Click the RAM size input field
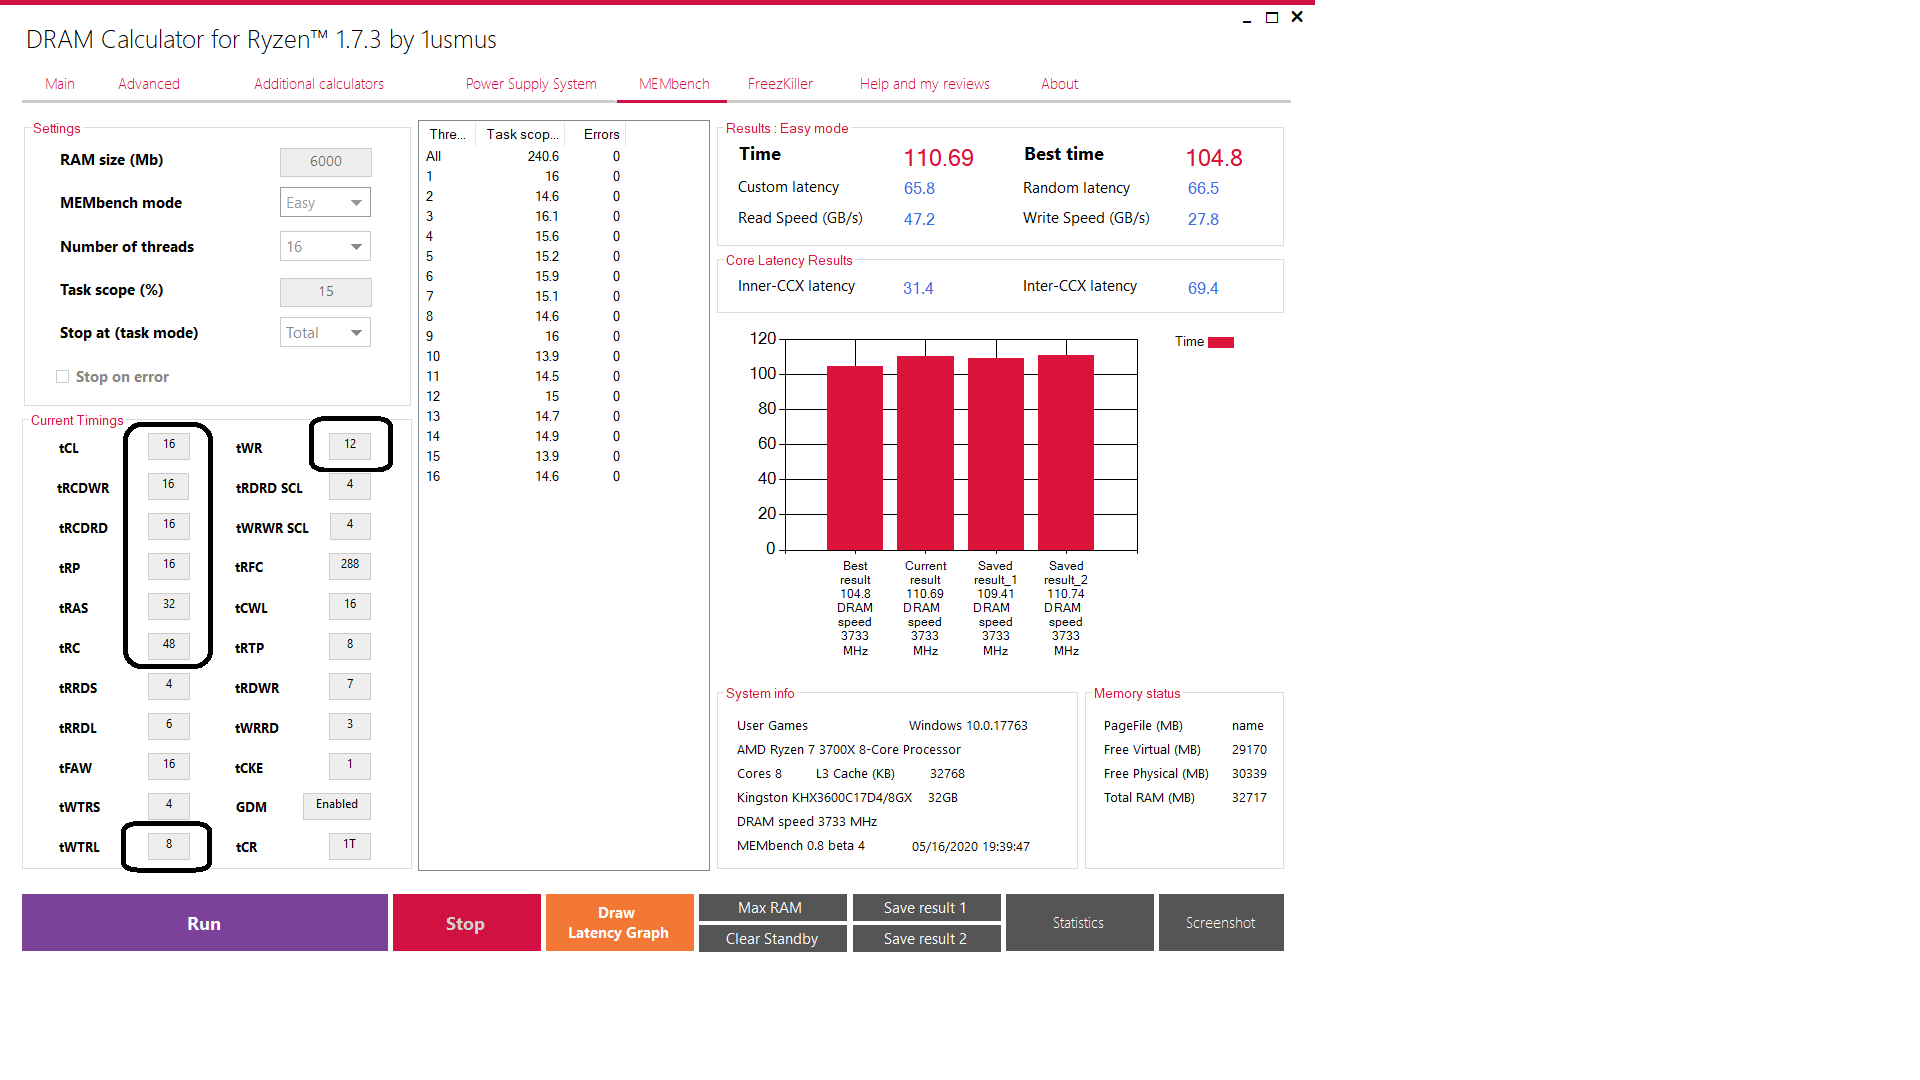The height and width of the screenshot is (1080, 1920). 326,162
